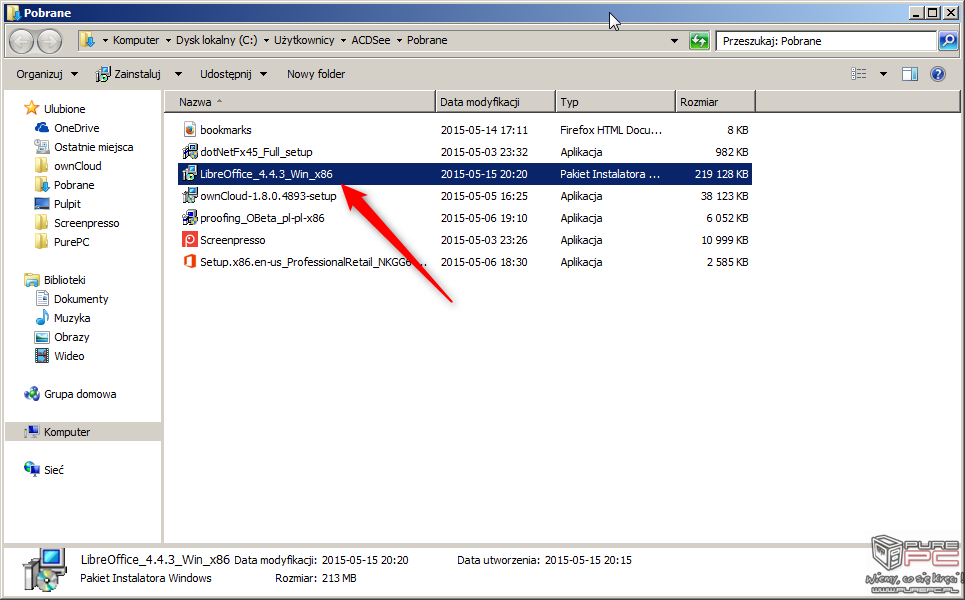Image resolution: width=965 pixels, height=600 pixels.
Task: Click the bookmarks file icon
Action: [190, 130]
